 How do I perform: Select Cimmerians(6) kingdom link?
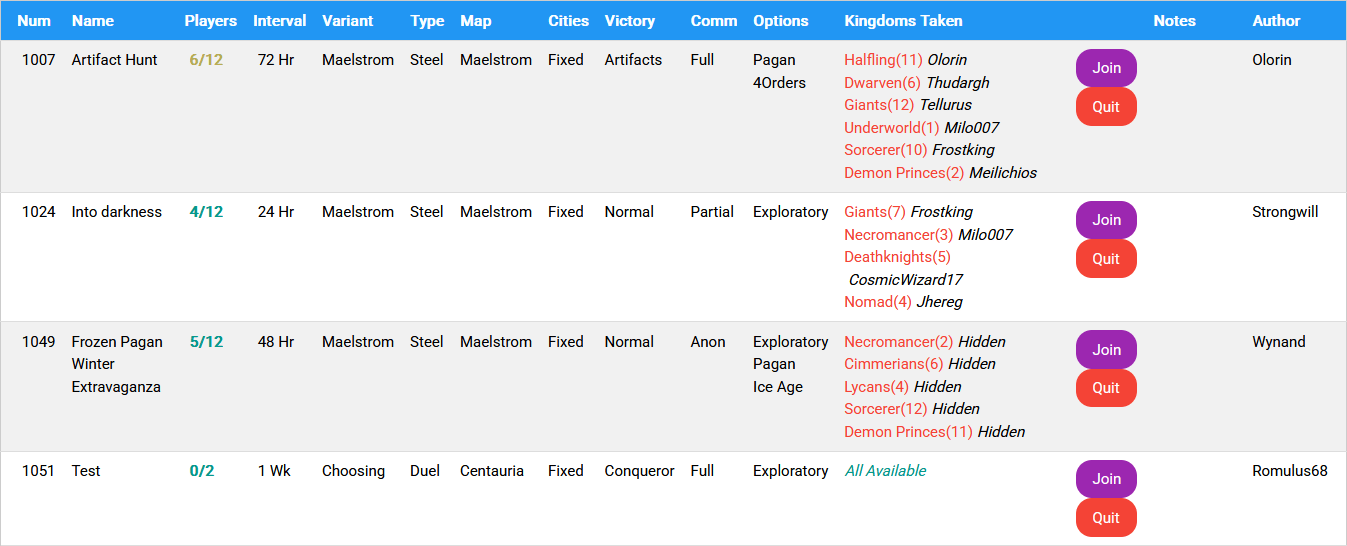[x=893, y=364]
